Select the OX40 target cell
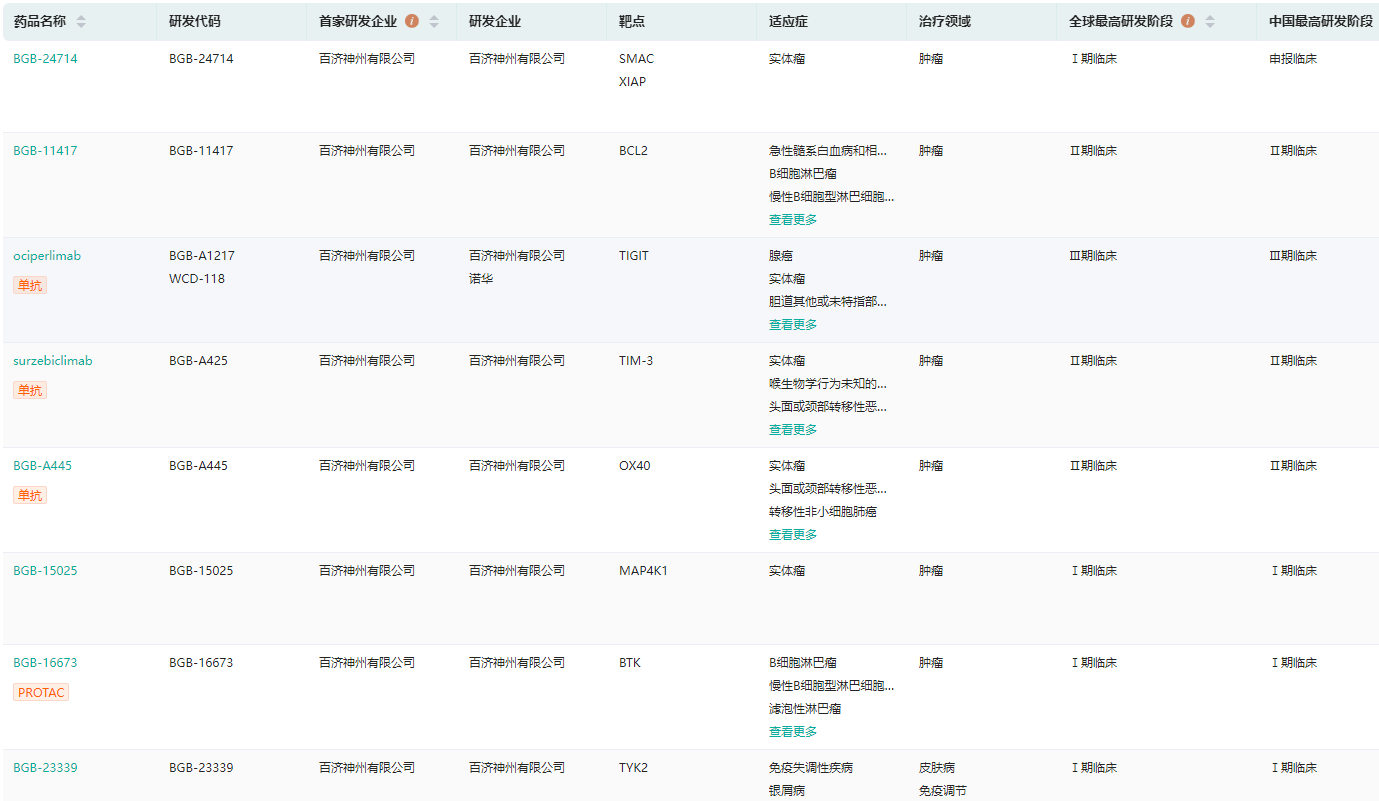Screen dimensions: 1379x801 634,466
